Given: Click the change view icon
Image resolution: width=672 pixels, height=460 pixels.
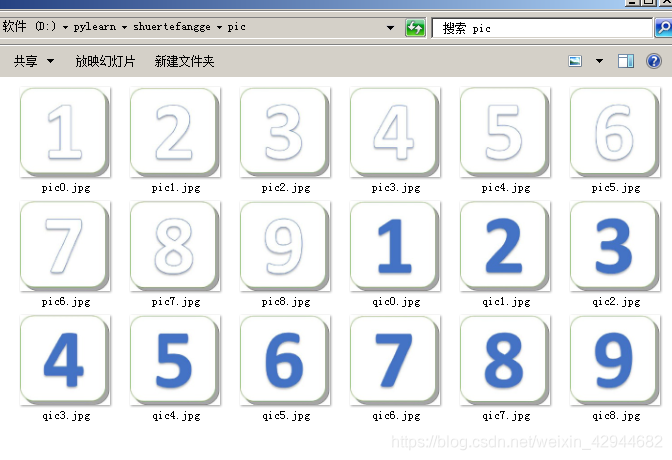Looking at the screenshot, I should [x=575, y=61].
